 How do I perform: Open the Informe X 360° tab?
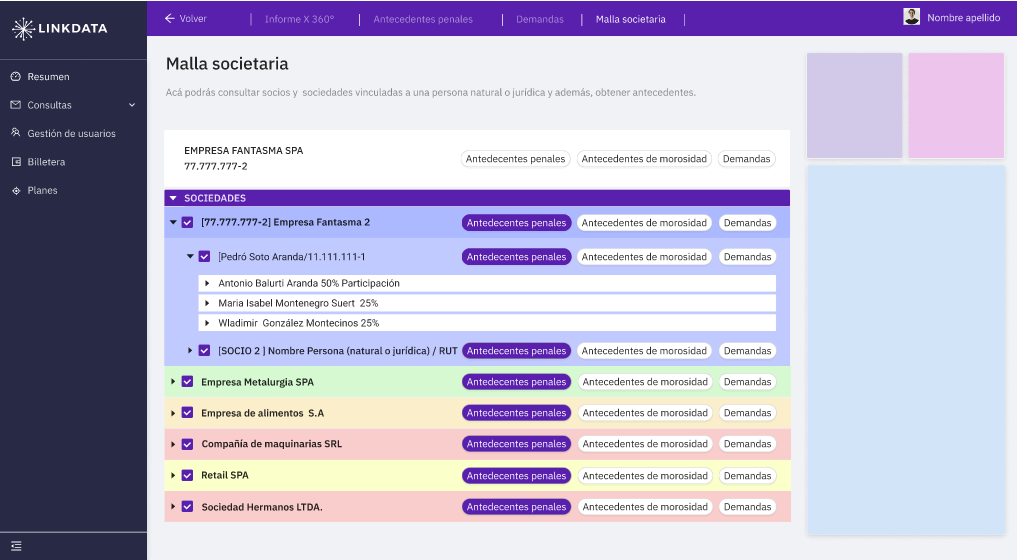pyautogui.click(x=299, y=19)
